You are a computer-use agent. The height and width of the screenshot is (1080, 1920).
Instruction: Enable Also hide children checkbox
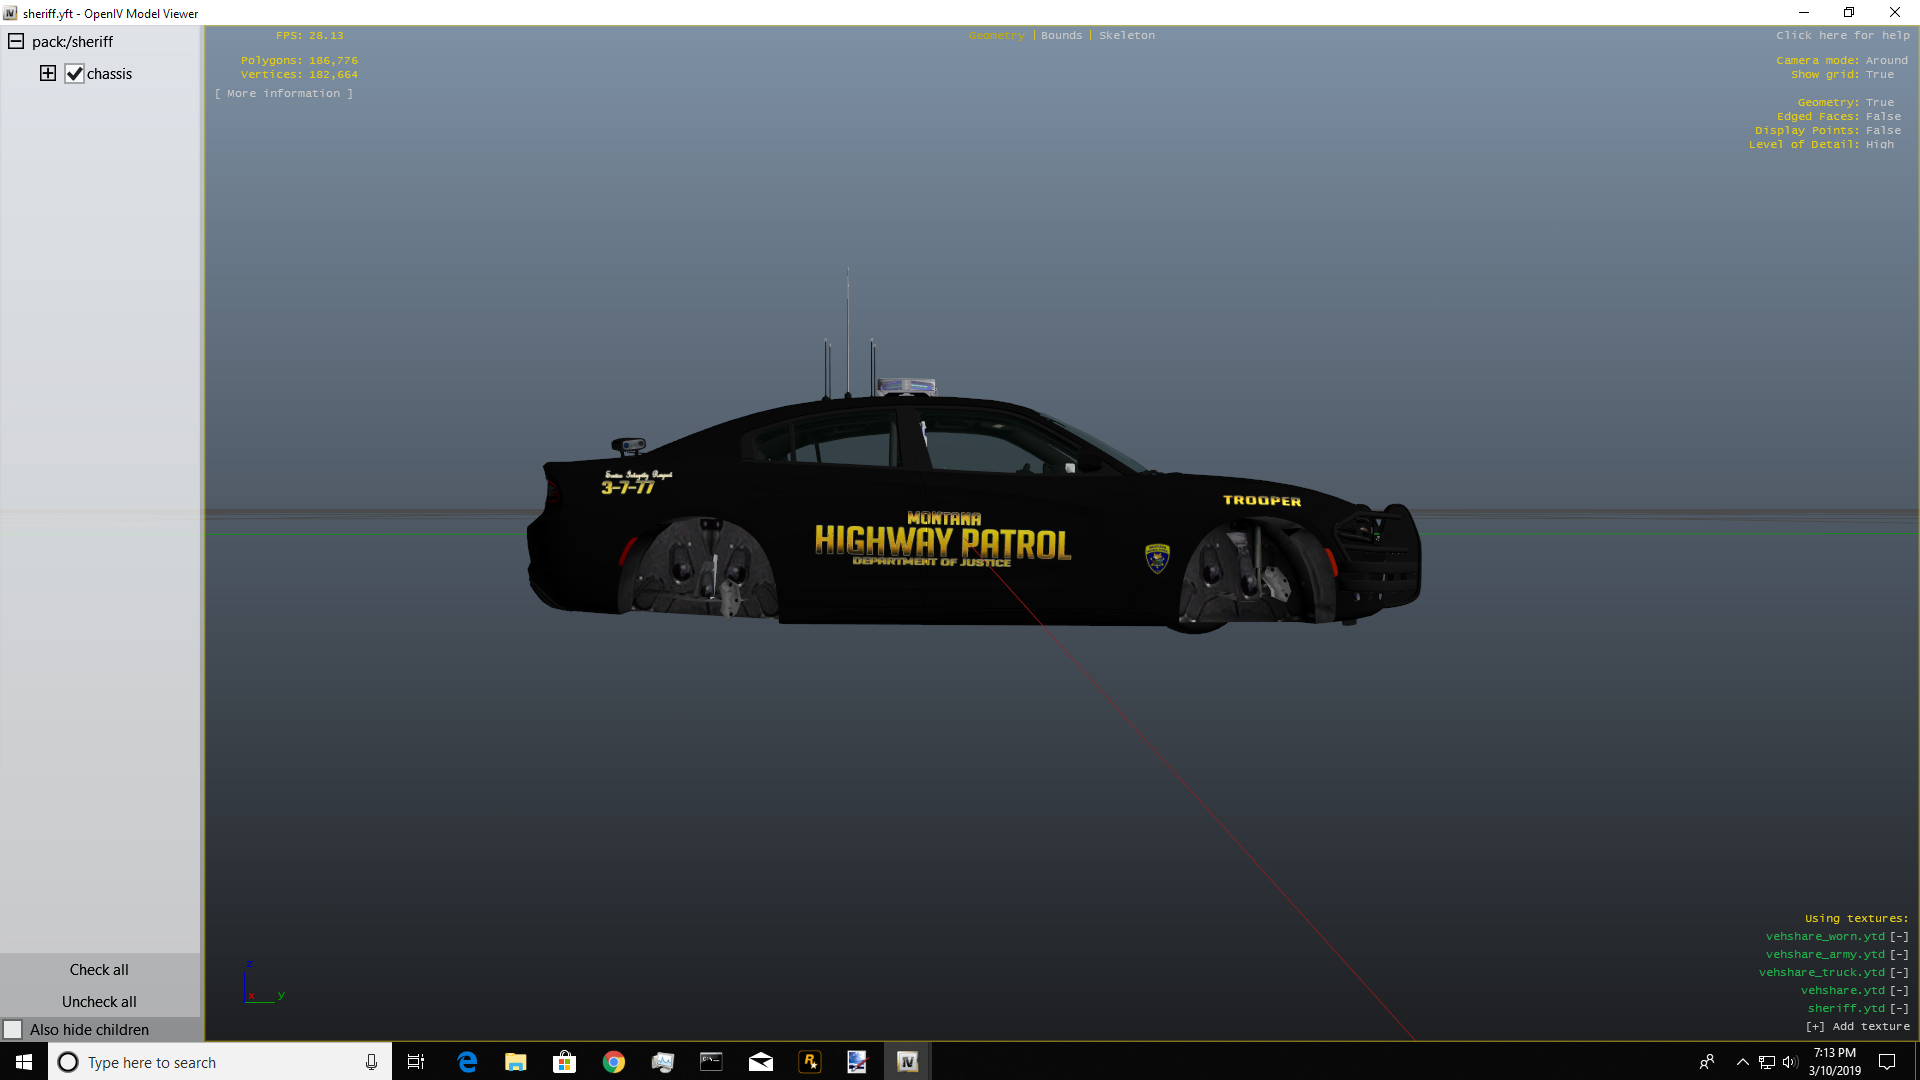(13, 1029)
